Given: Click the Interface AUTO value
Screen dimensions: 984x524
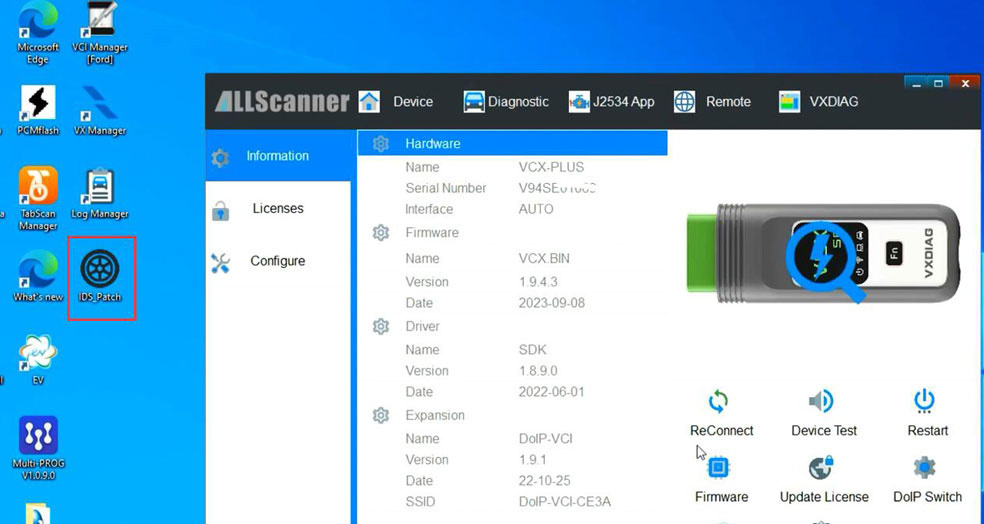Looking at the screenshot, I should [536, 210].
